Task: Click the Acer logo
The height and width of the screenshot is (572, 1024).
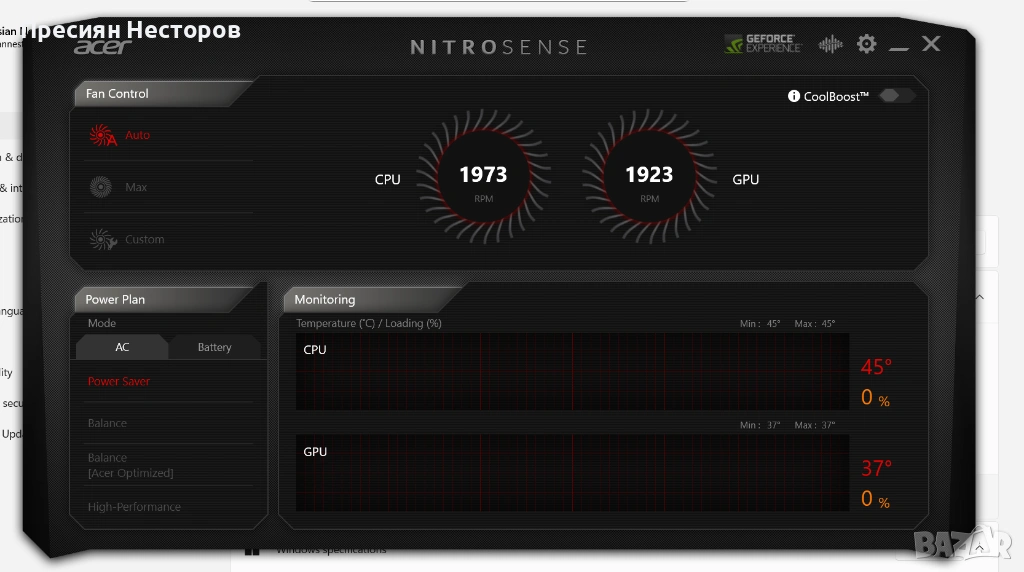Action: point(102,47)
